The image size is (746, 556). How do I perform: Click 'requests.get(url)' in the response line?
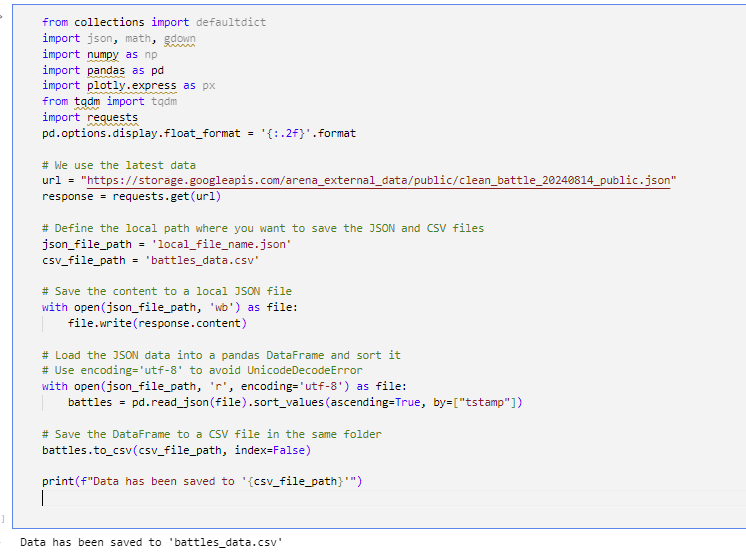(x=167, y=196)
